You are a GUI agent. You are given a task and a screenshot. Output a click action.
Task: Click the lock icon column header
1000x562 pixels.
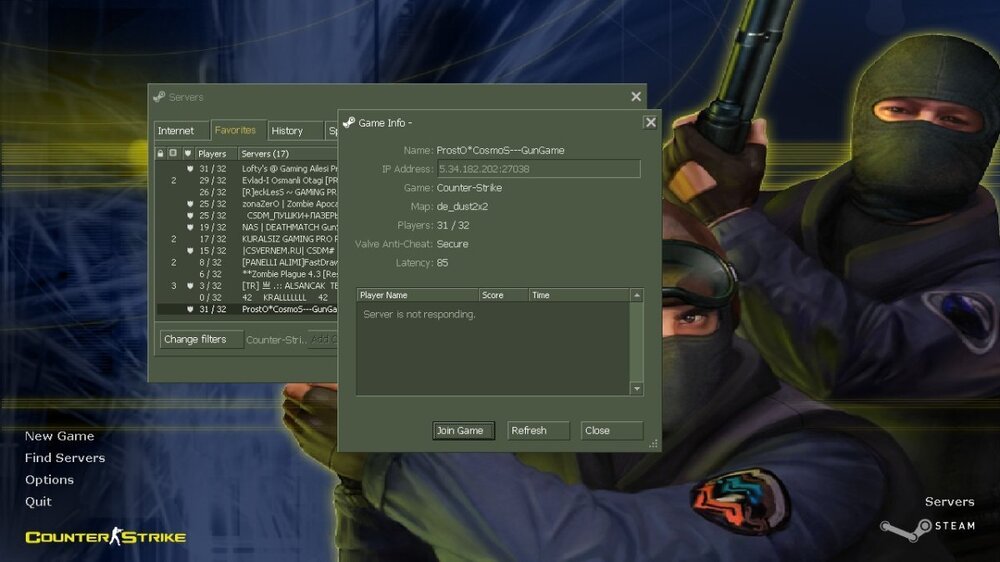tap(159, 154)
